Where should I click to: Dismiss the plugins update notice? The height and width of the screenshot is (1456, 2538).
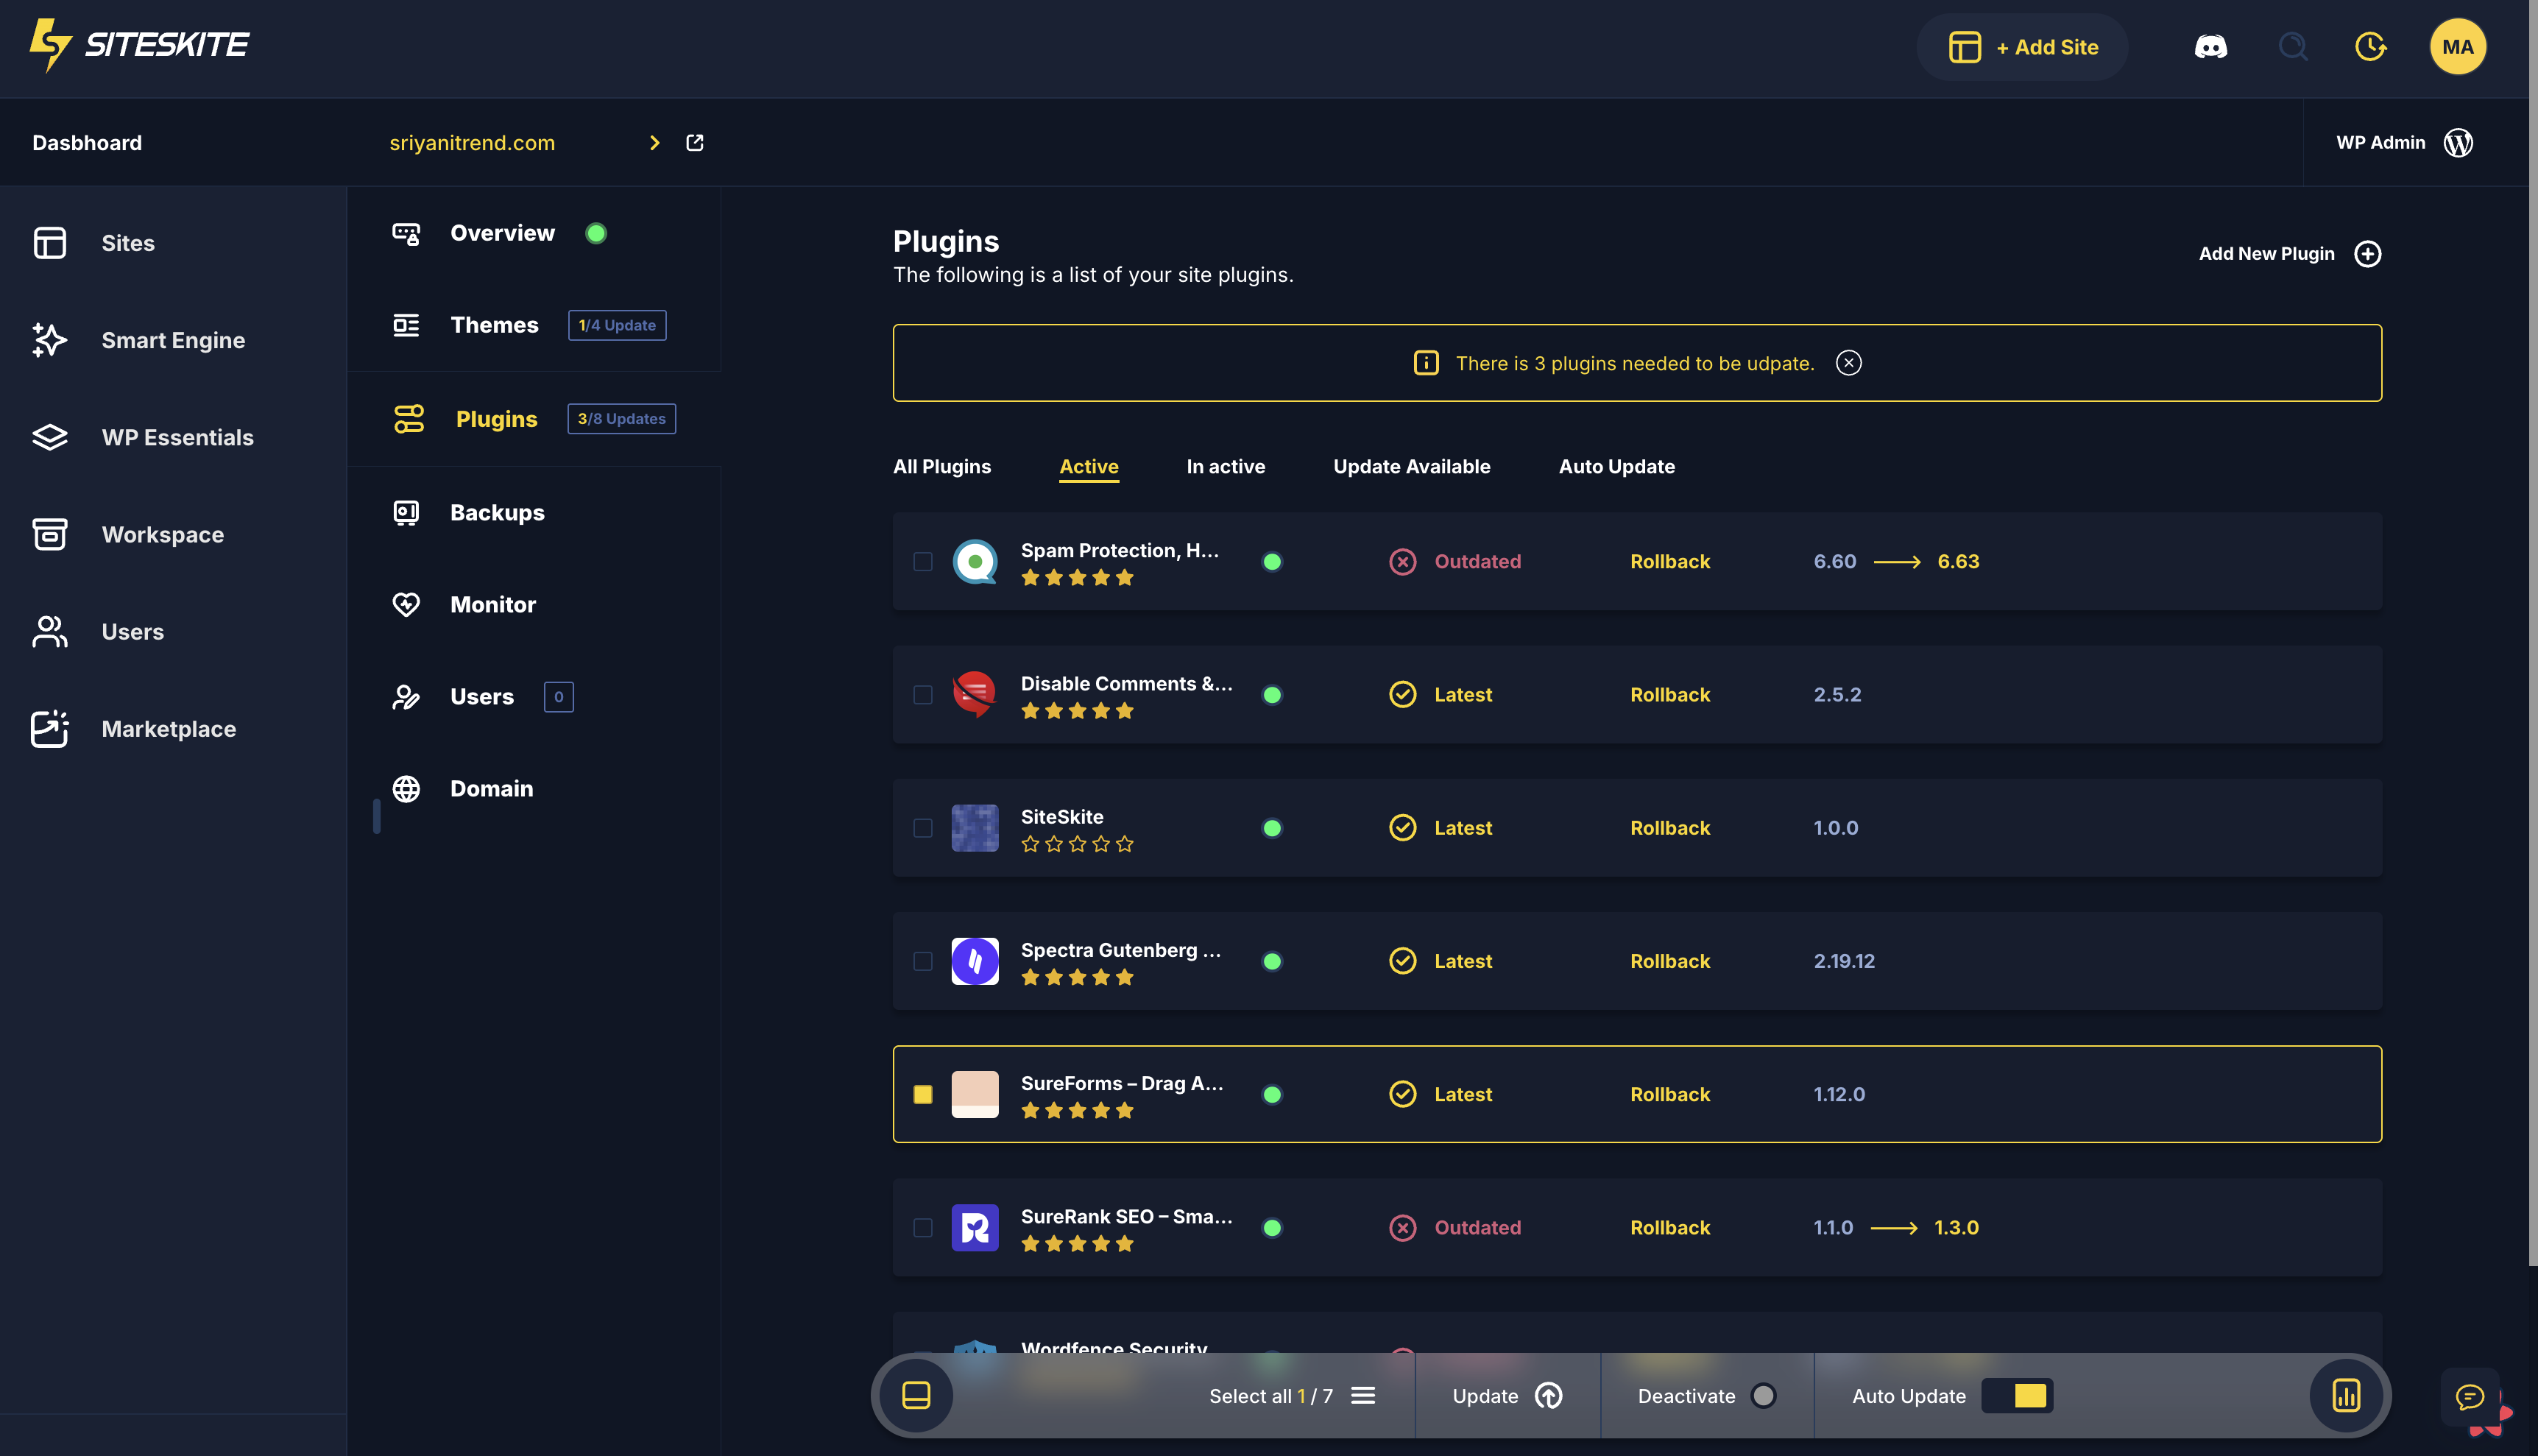pos(1848,363)
